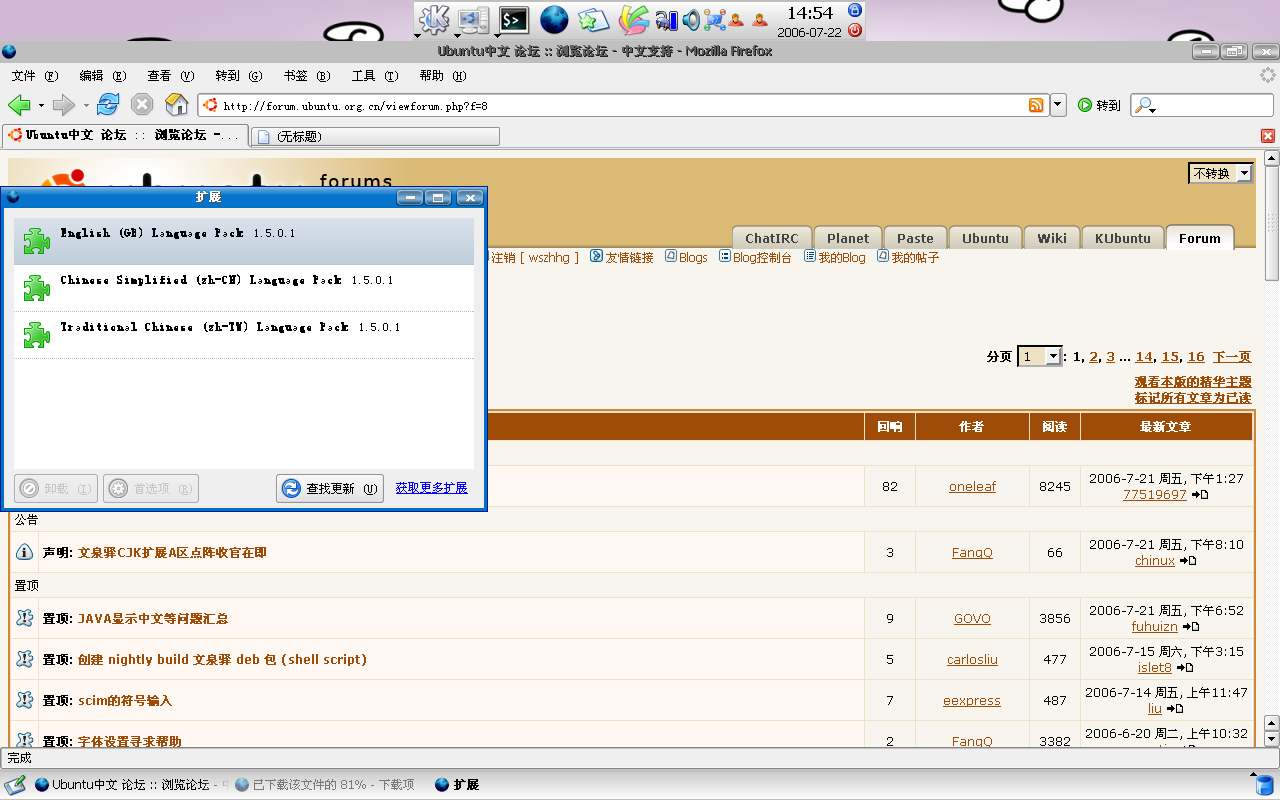Select Chinese Simplified (zh-CN) Language Pack icon

tap(37, 288)
